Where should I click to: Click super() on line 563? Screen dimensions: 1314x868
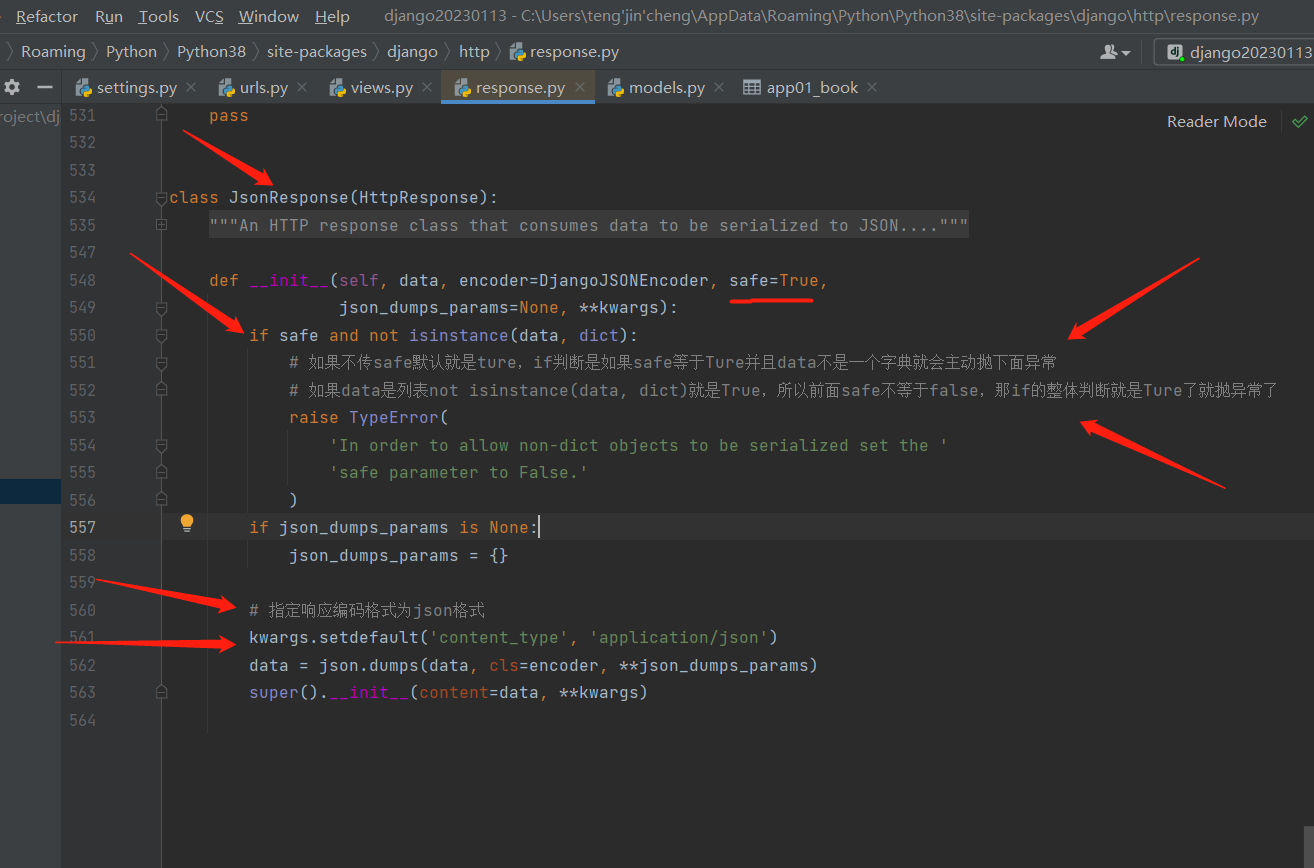pyautogui.click(x=284, y=692)
